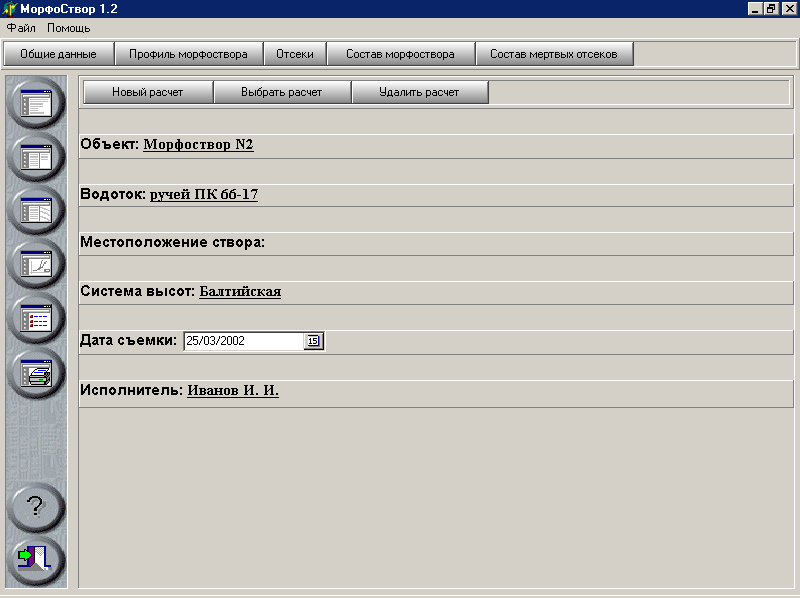Open help via the question mark icon
The width and height of the screenshot is (800, 598).
tap(36, 507)
